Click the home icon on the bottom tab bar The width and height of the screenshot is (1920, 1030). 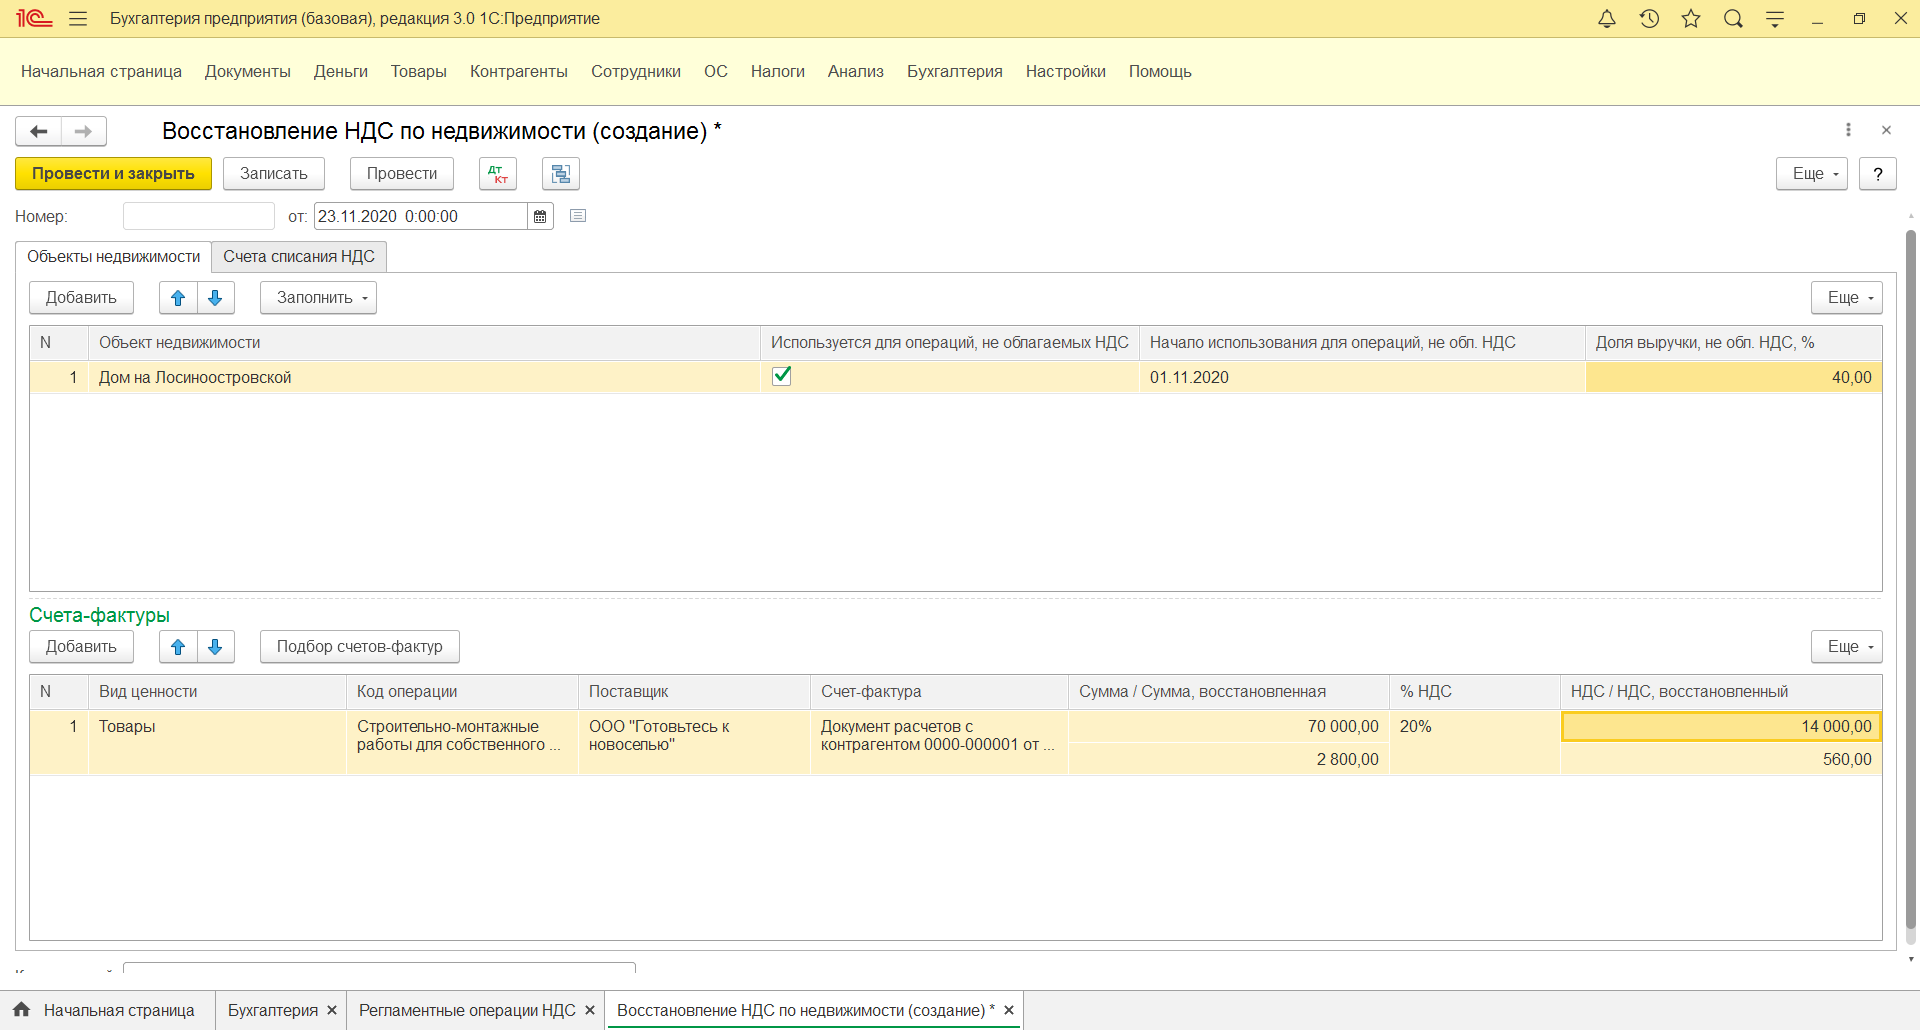click(x=22, y=1010)
